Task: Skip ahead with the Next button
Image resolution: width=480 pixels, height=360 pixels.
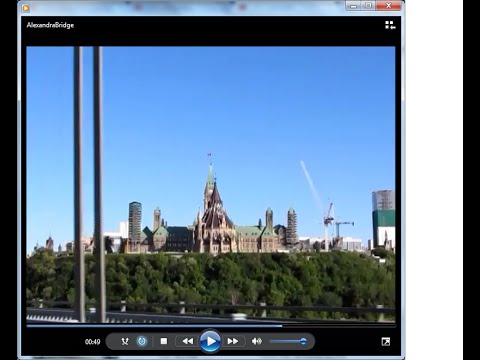Action: [x=233, y=341]
